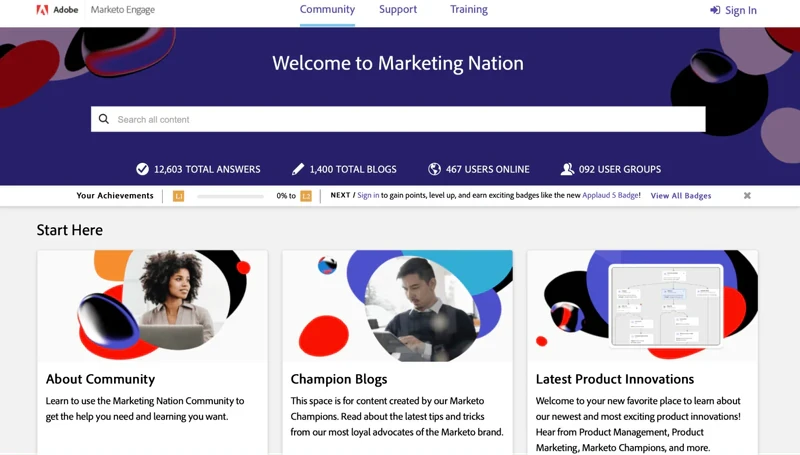Click the L1 level badge icon
This screenshot has width=800, height=455.
178,196
